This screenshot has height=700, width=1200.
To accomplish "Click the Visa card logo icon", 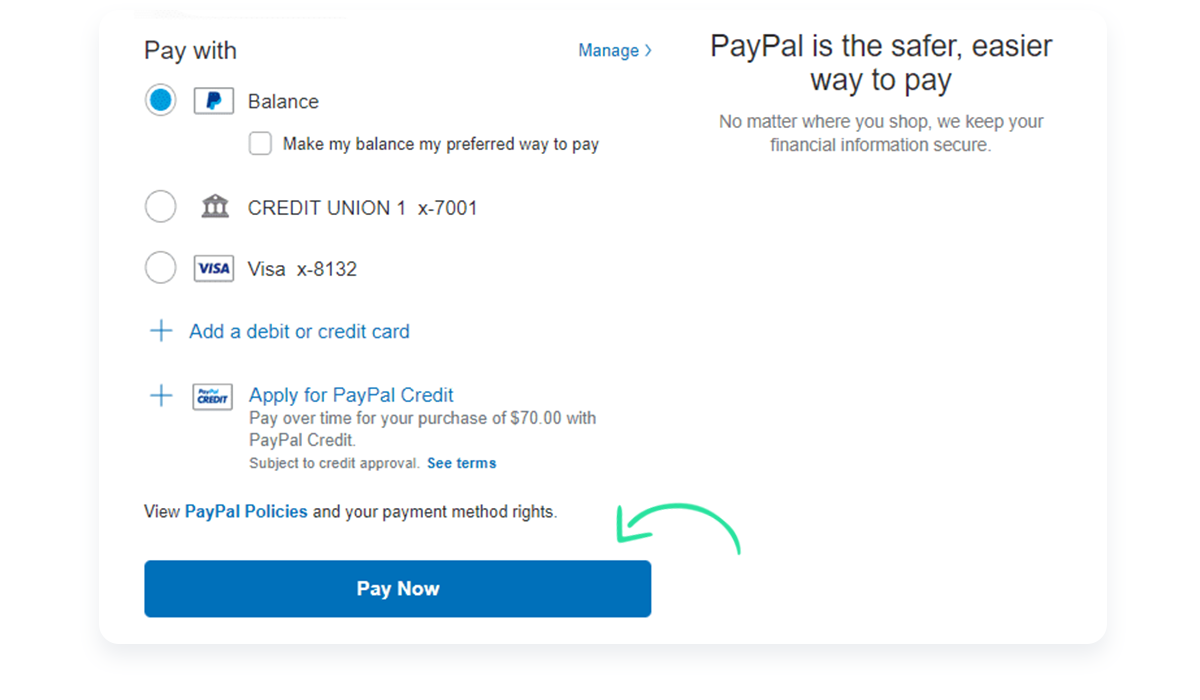I will [213, 268].
